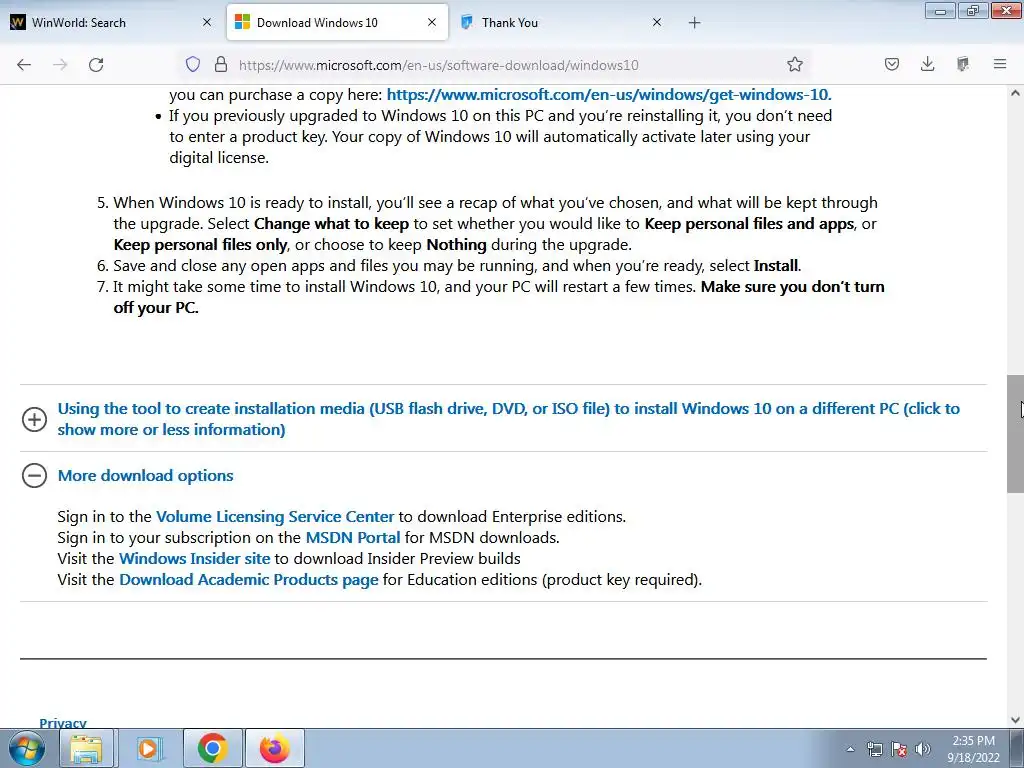1024x768 pixels.
Task: Click the 'Using the tool to create installation media' heading
Action: [509, 419]
